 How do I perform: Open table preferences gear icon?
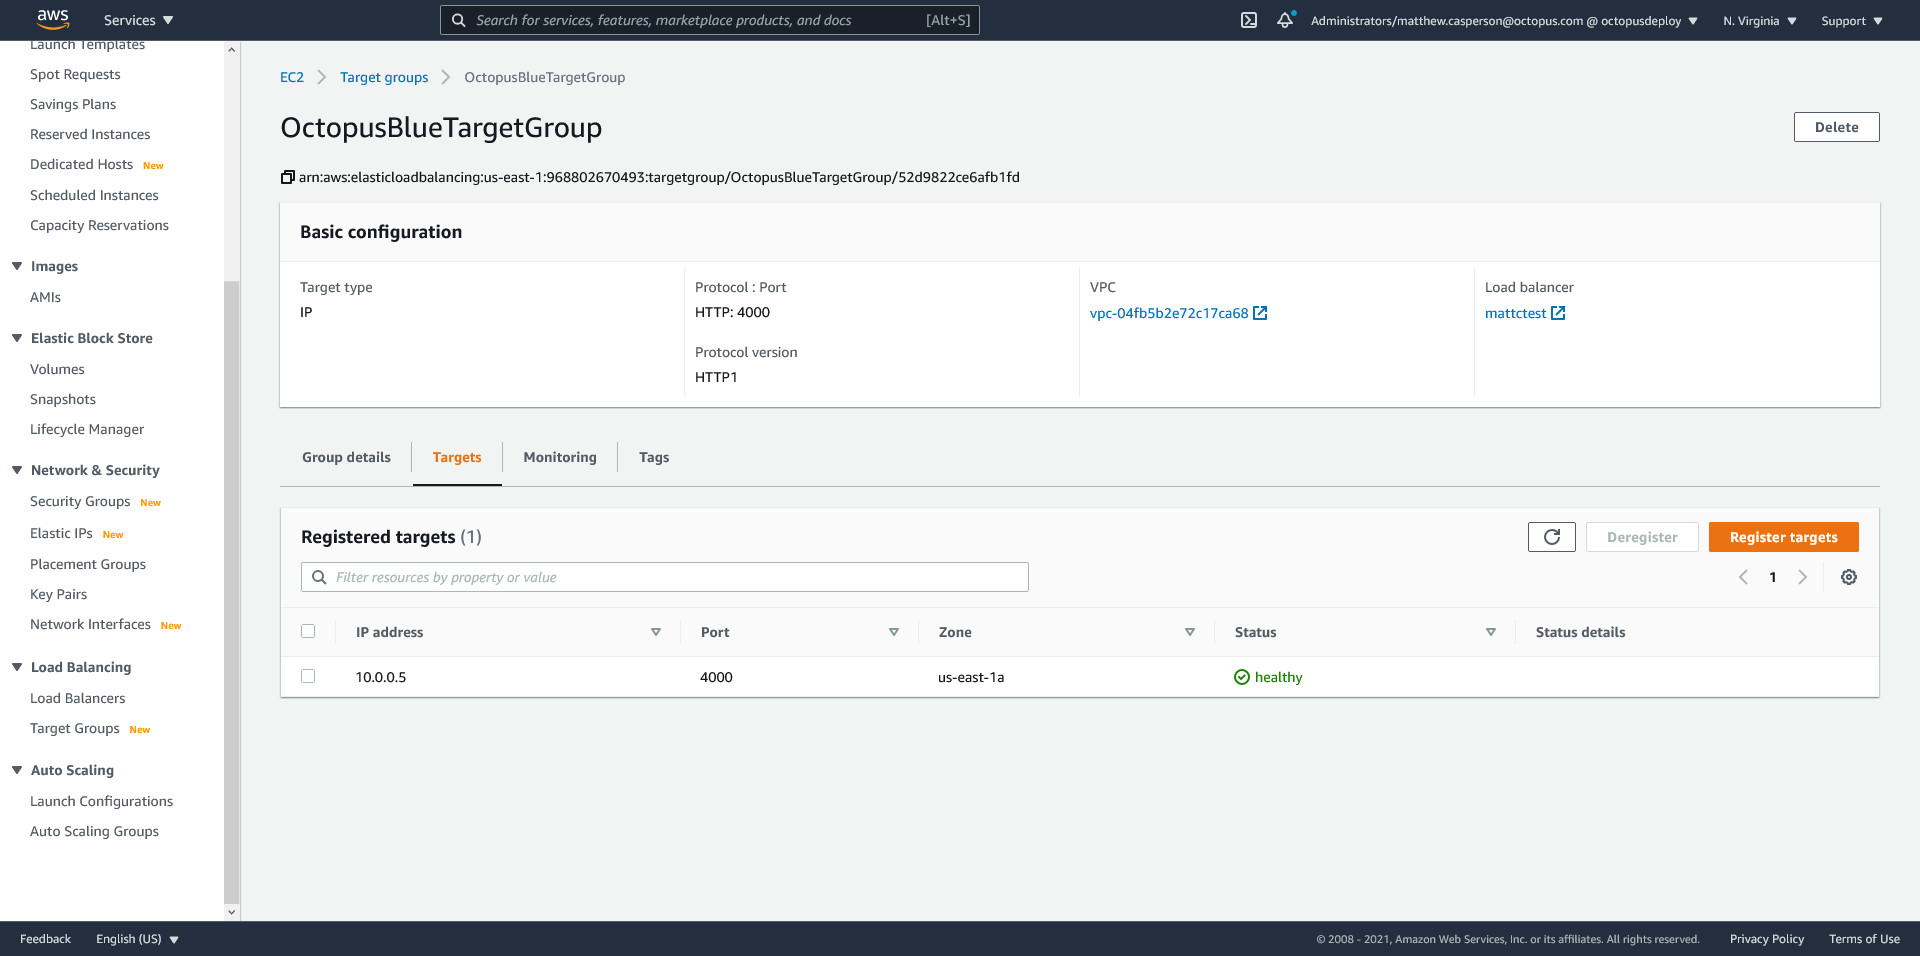click(1849, 577)
